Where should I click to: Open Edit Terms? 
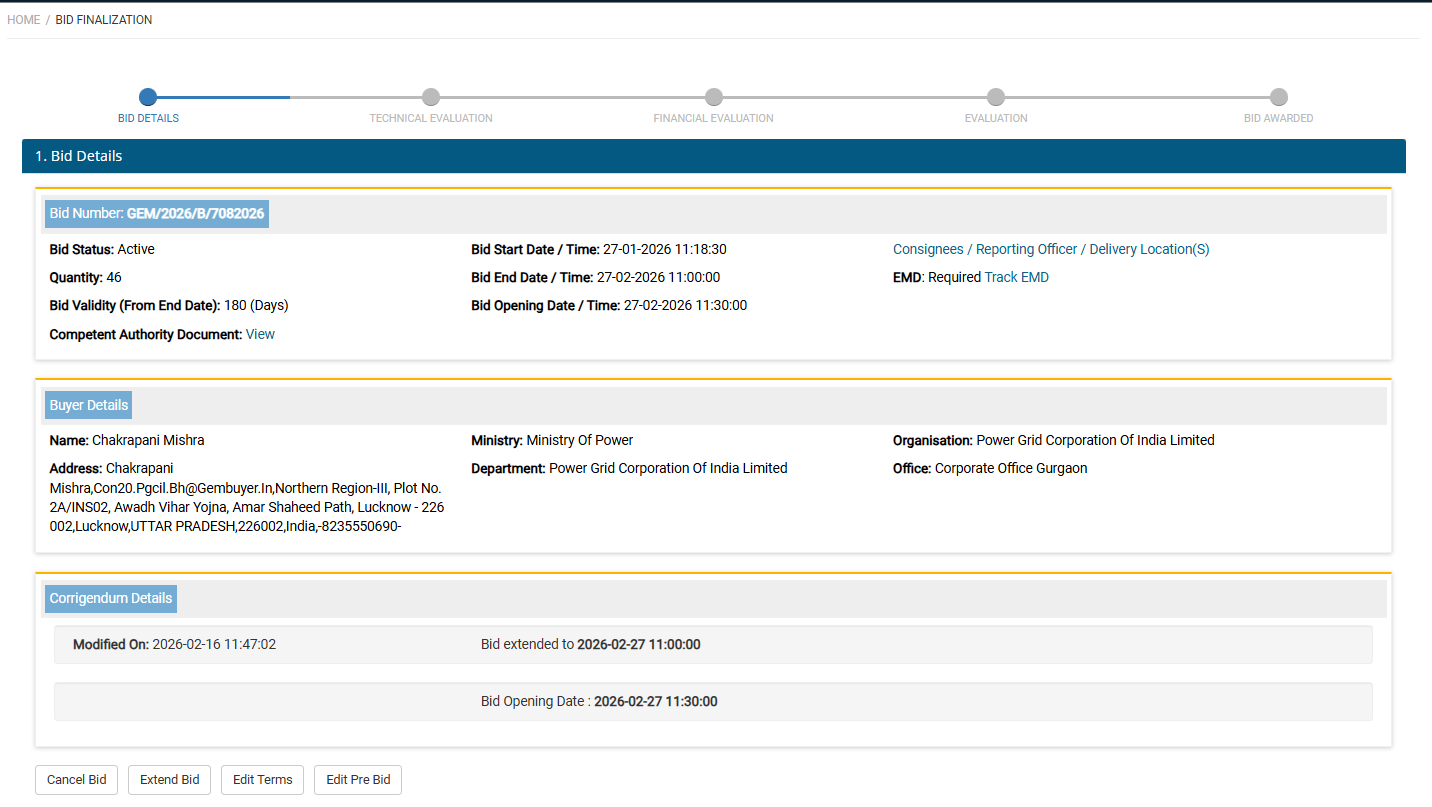[x=262, y=780]
